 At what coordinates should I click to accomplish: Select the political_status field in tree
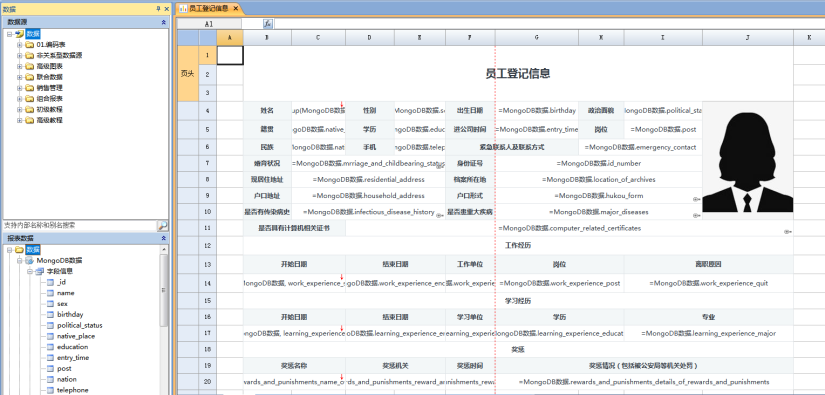tap(80, 326)
